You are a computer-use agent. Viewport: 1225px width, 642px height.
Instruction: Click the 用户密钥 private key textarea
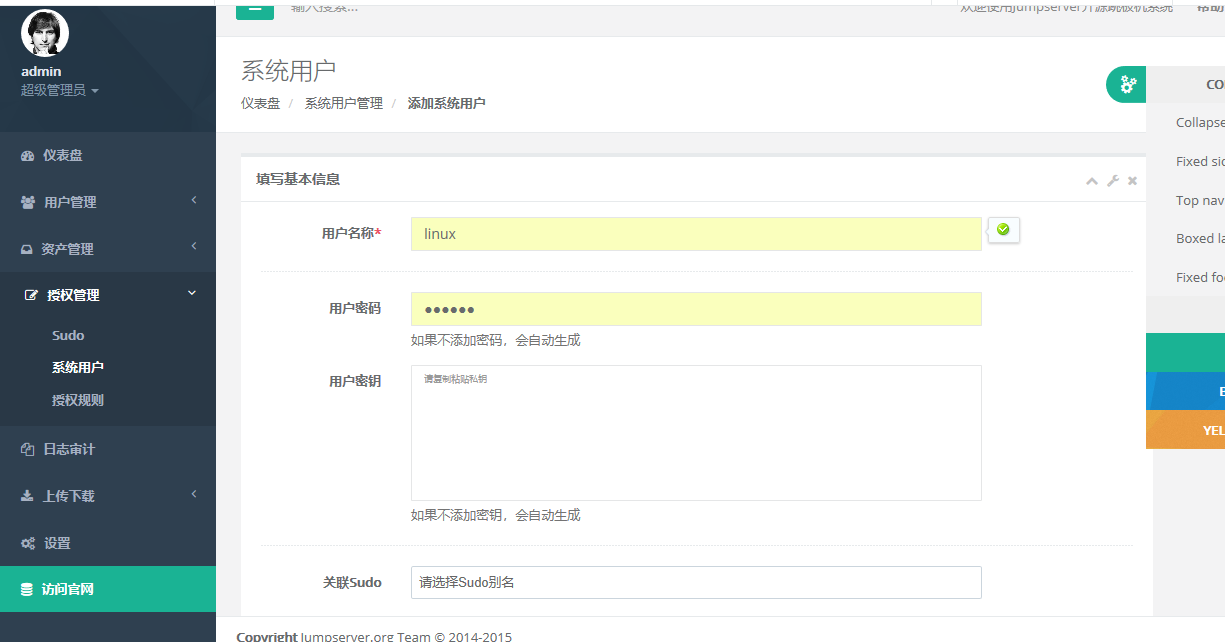coord(696,433)
